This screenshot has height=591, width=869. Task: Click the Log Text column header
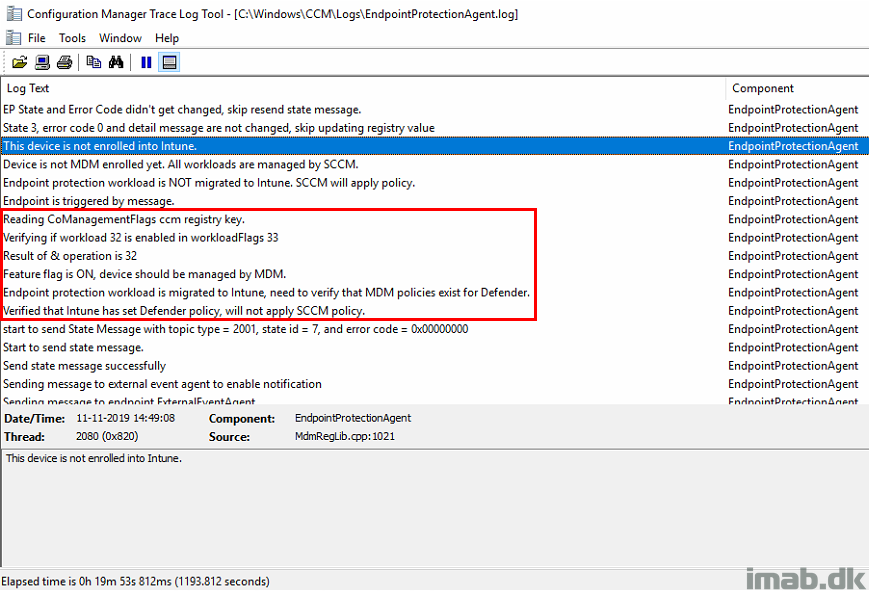(363, 88)
